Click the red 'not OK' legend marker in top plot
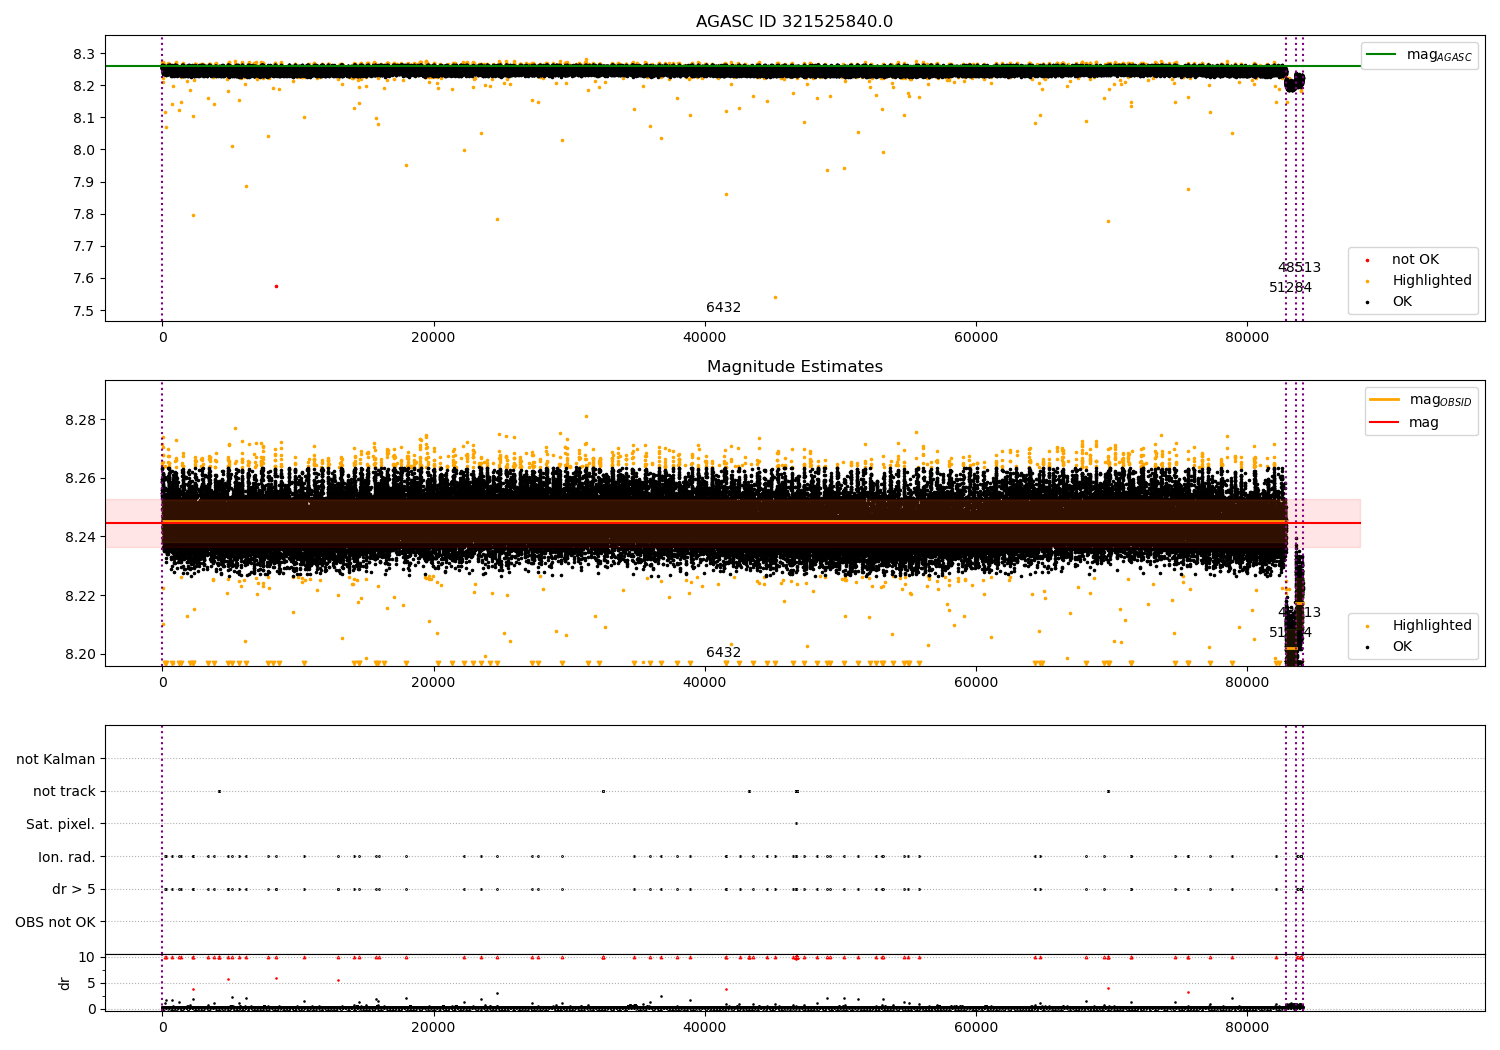1500x1050 pixels. coord(1368,260)
